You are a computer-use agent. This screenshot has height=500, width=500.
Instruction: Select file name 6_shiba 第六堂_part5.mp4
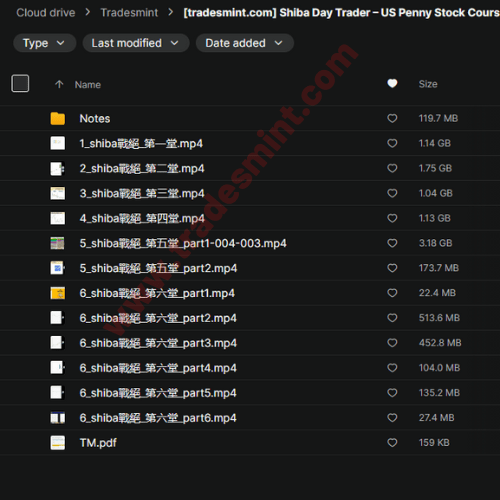pos(158,393)
